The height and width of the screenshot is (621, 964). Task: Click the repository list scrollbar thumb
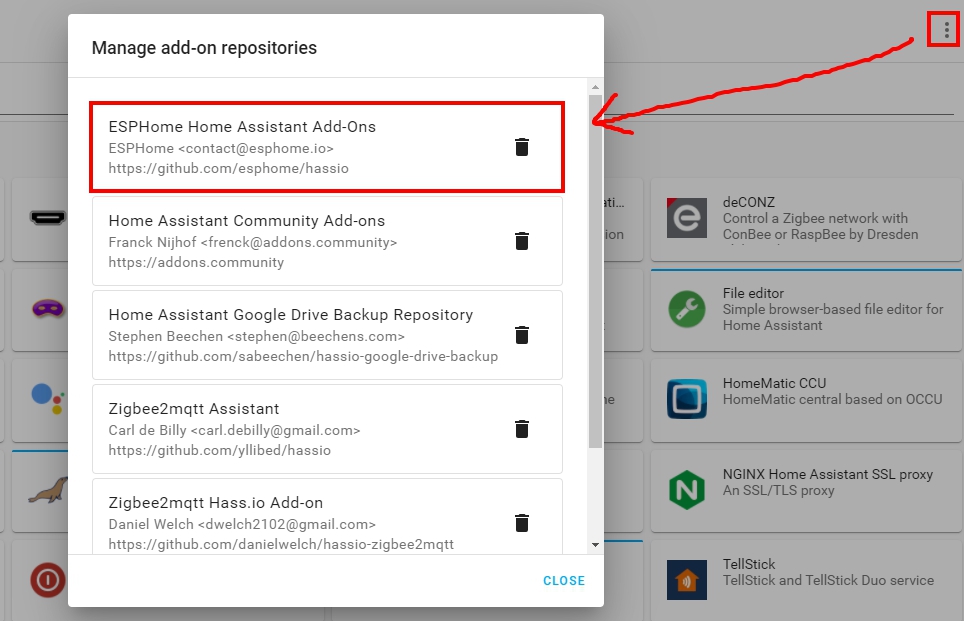595,271
